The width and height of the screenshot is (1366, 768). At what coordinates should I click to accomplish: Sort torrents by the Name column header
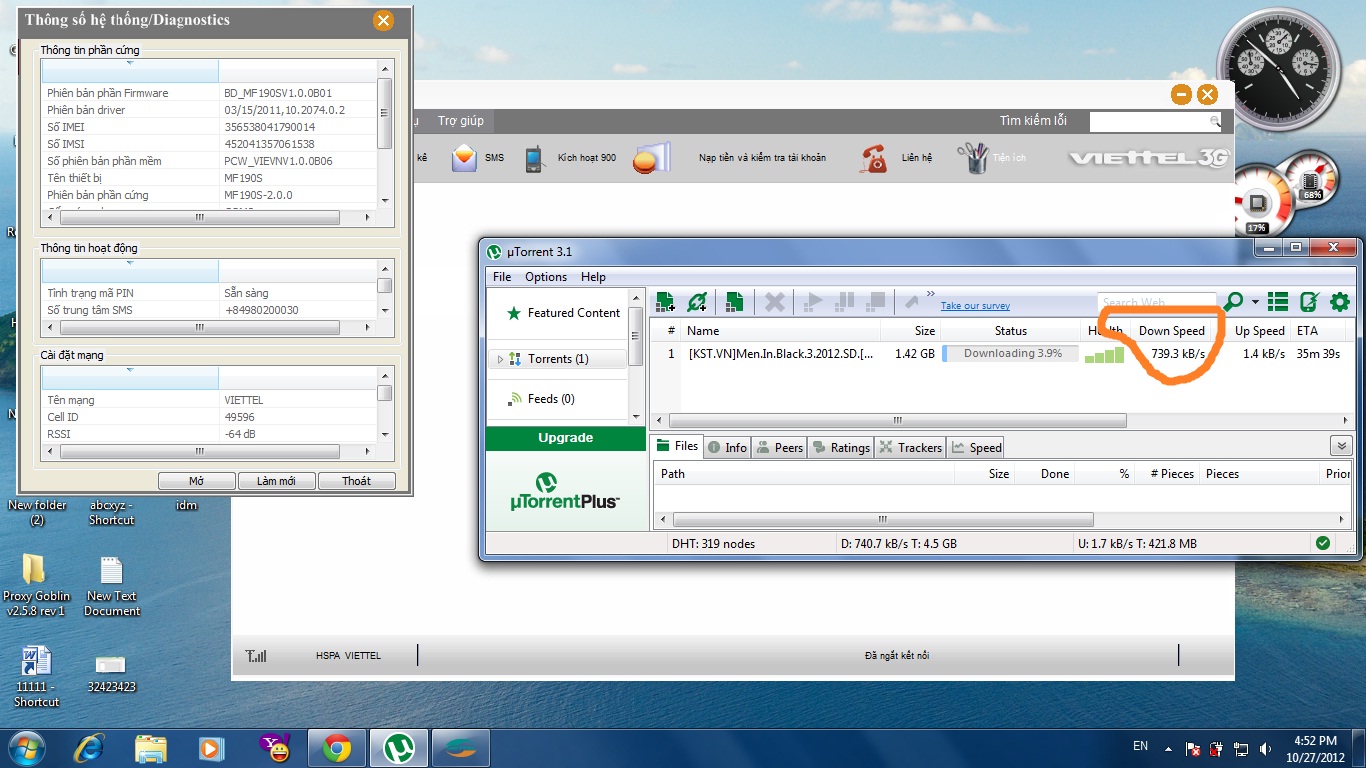(x=782, y=331)
